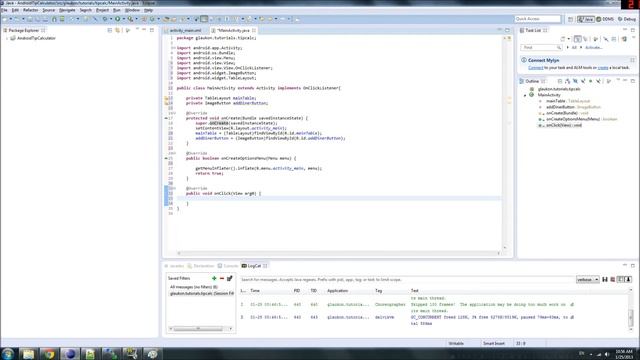Switch to the DDMS perspective
The width and height of the screenshot is (640, 360).
coord(605,19)
